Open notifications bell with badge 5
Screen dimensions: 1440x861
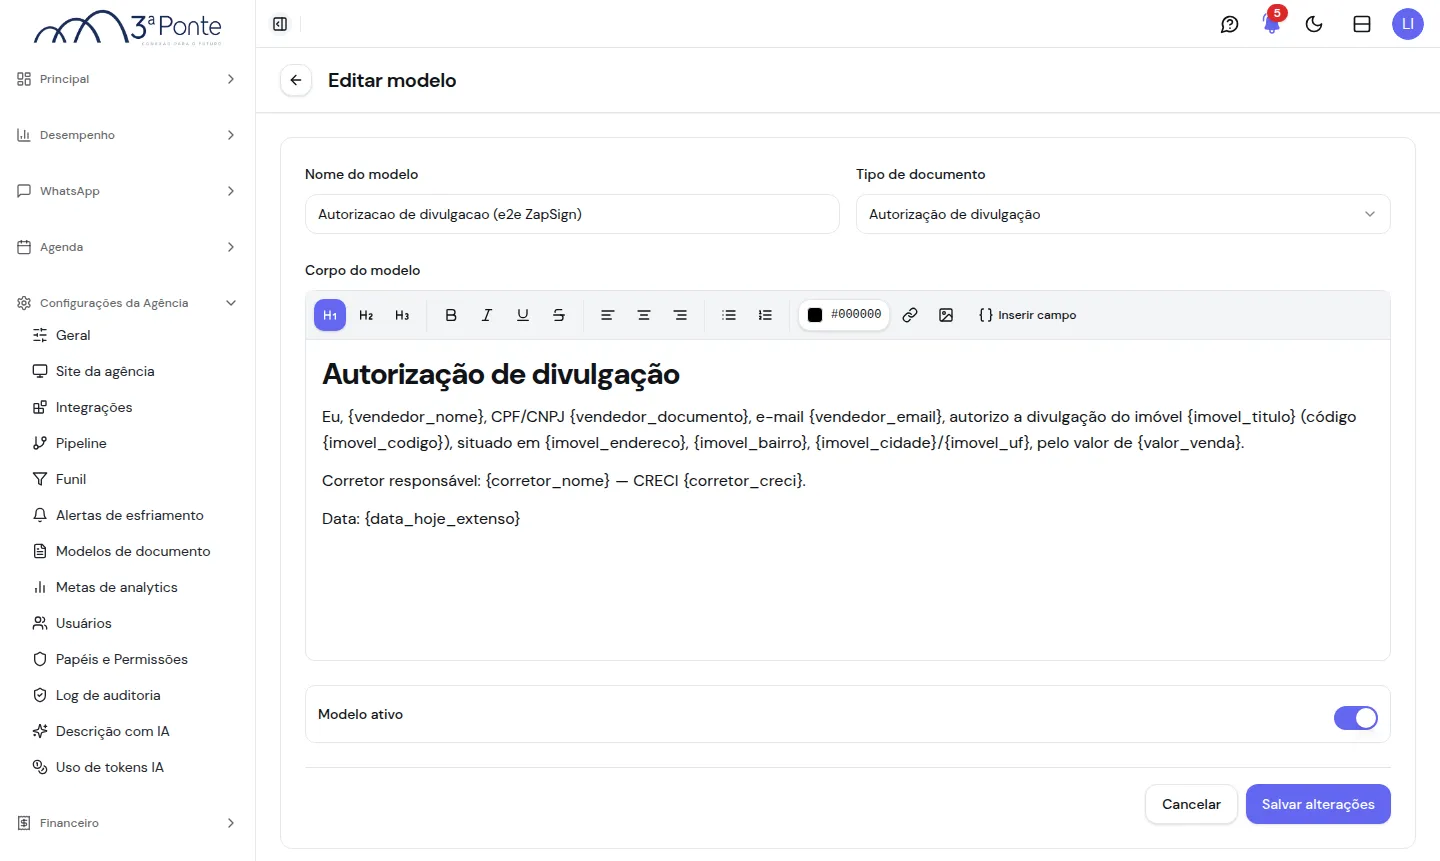point(1272,24)
